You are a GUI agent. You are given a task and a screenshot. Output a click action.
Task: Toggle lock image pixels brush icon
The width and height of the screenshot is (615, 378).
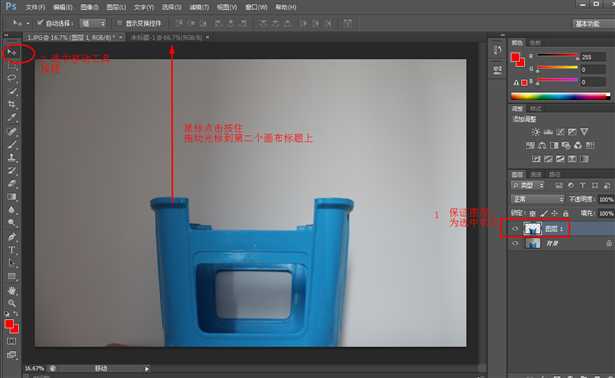click(544, 213)
